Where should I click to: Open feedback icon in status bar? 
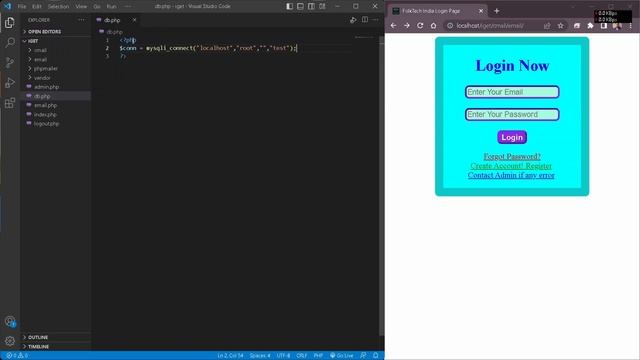363,356
